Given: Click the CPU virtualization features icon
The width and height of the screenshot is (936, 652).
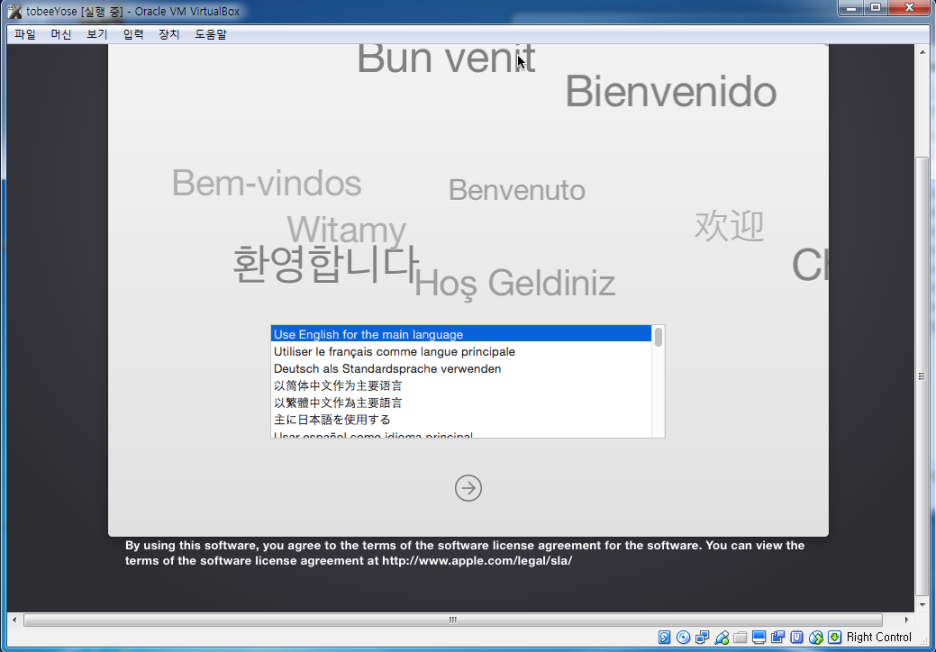Looking at the screenshot, I should (x=797, y=637).
